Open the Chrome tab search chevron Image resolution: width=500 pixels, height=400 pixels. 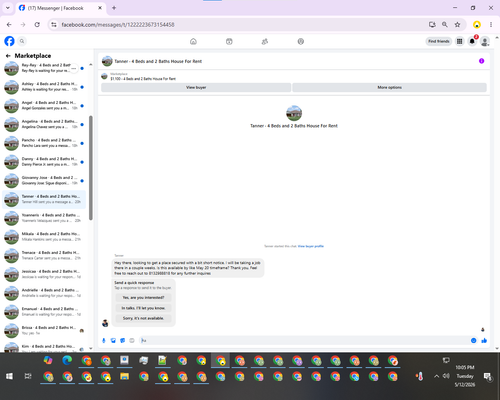(8, 8)
